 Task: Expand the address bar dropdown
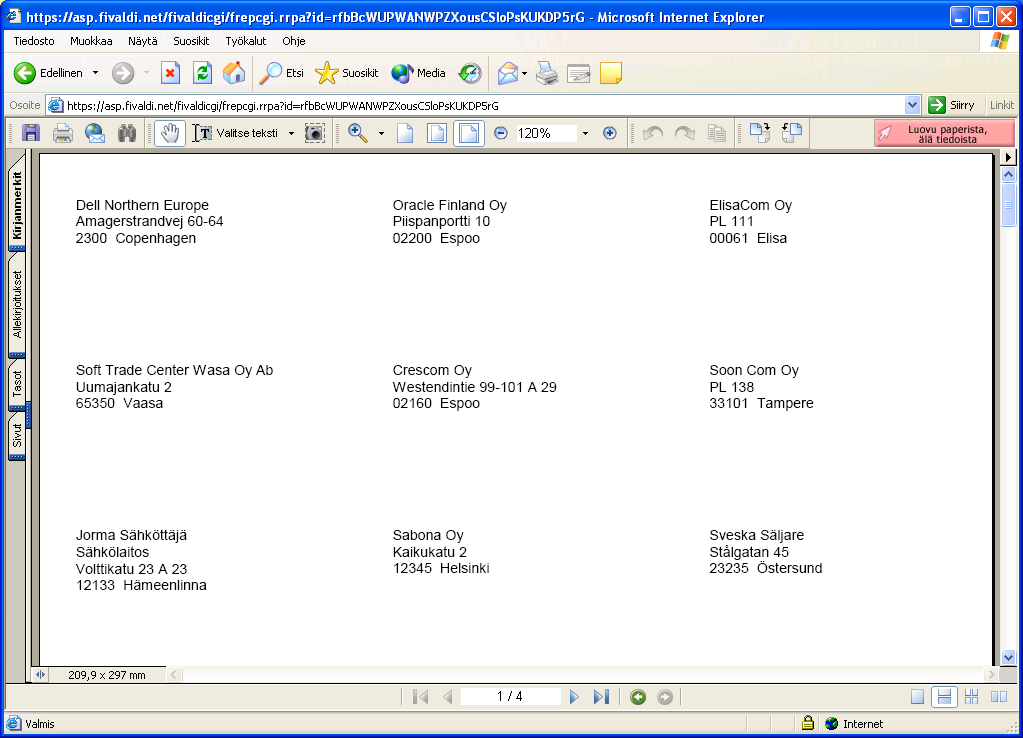(x=912, y=105)
